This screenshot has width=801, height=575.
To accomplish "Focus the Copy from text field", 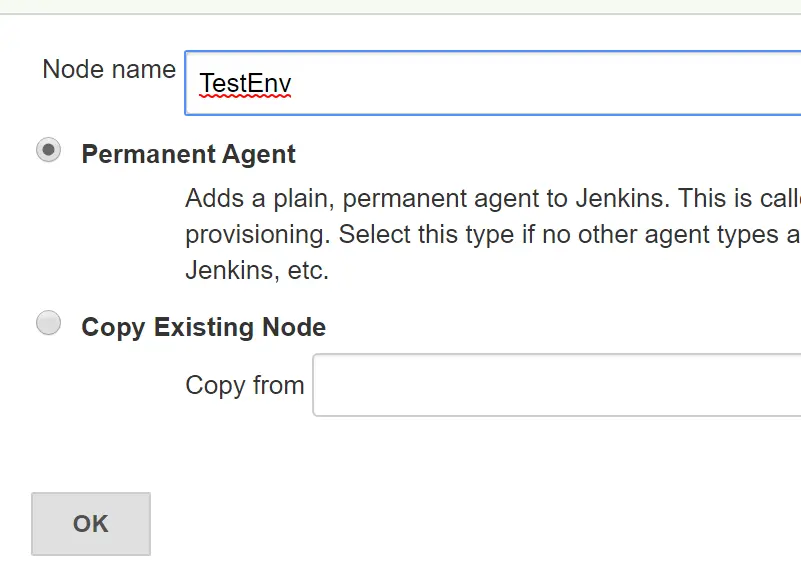I will pyautogui.click(x=556, y=385).
